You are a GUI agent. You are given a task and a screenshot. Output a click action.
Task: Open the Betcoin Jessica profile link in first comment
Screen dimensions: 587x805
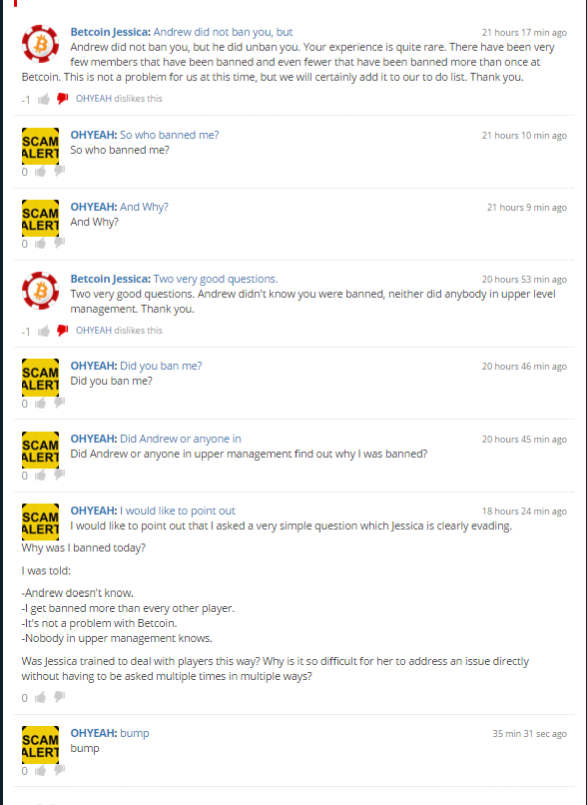[x=110, y=32]
